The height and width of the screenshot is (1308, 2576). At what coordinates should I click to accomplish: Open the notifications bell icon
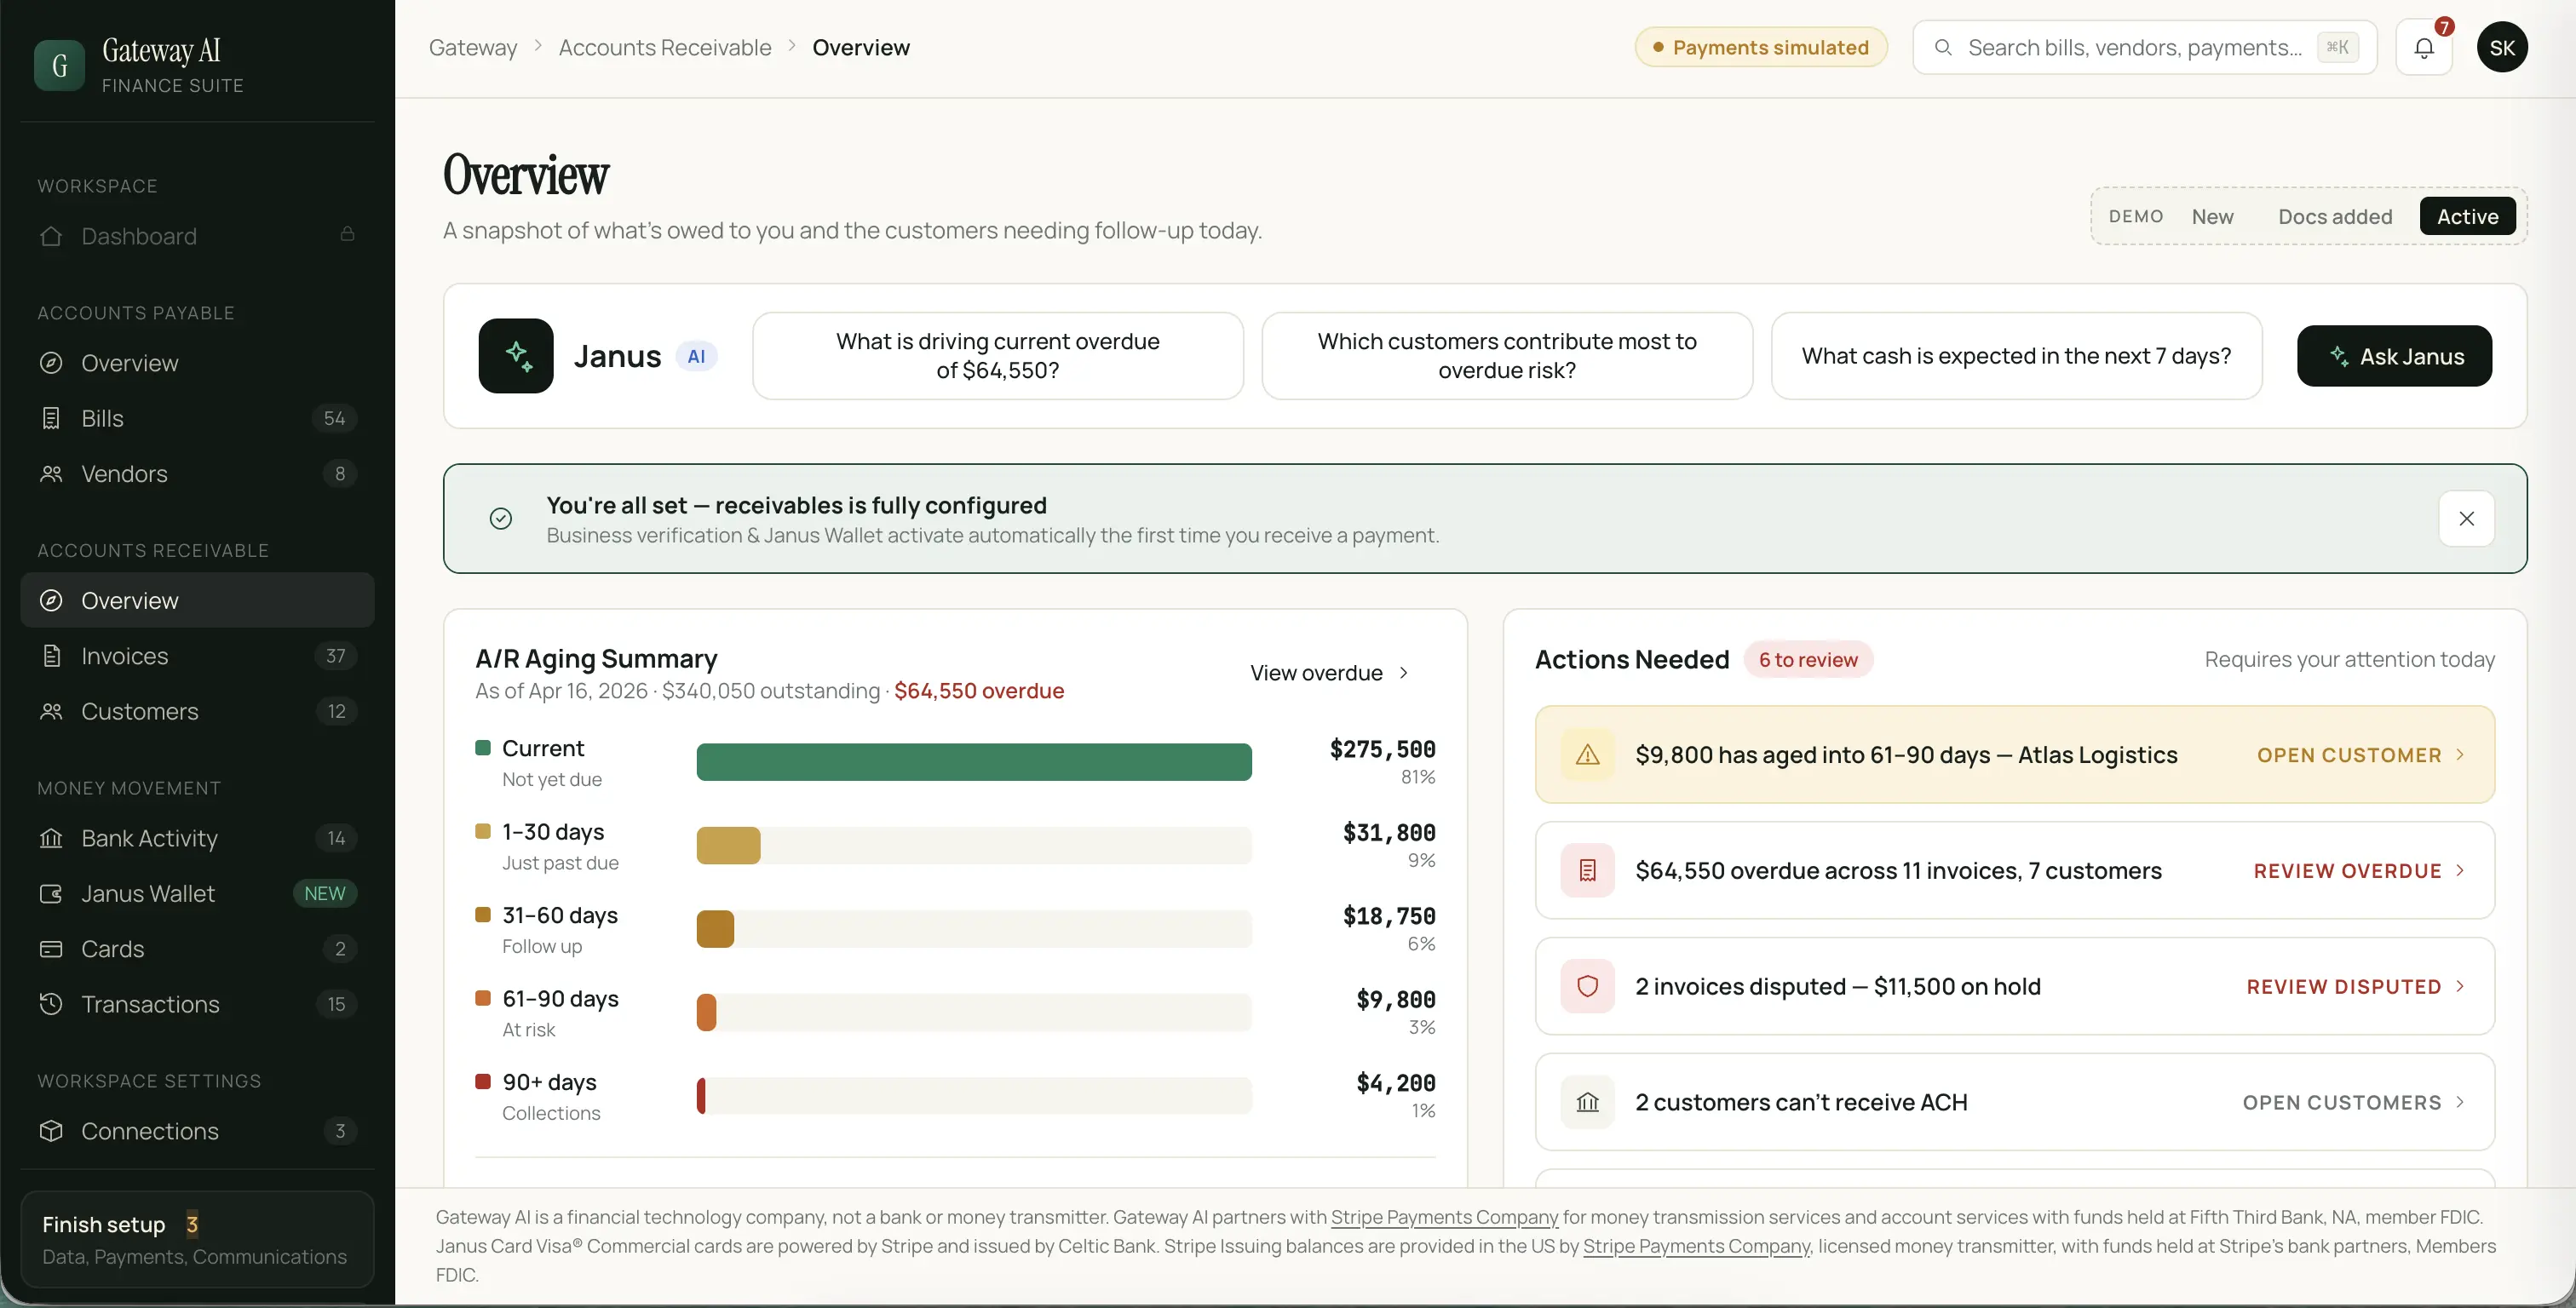(x=2424, y=47)
